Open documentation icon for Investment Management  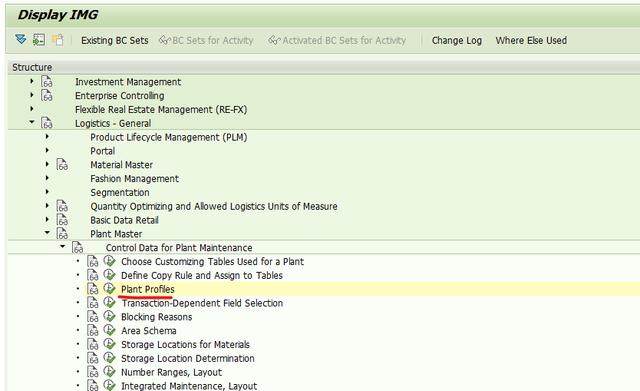(x=47, y=82)
